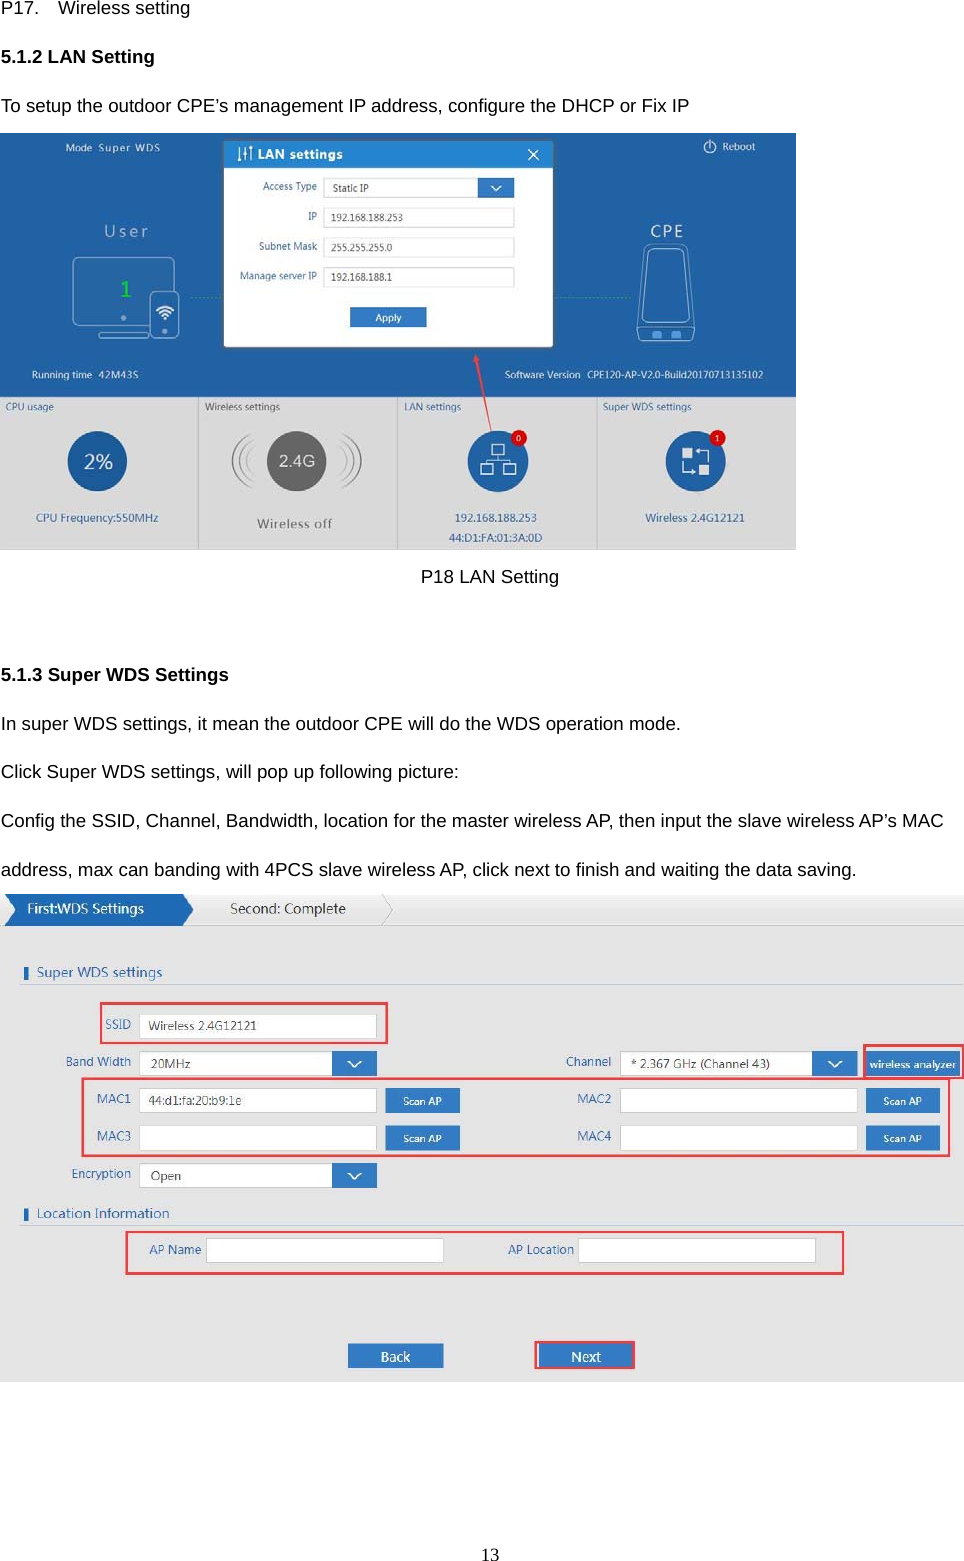Expand the Channel selection dropdown
Screen dimensions: 964x1561
coord(834,1063)
